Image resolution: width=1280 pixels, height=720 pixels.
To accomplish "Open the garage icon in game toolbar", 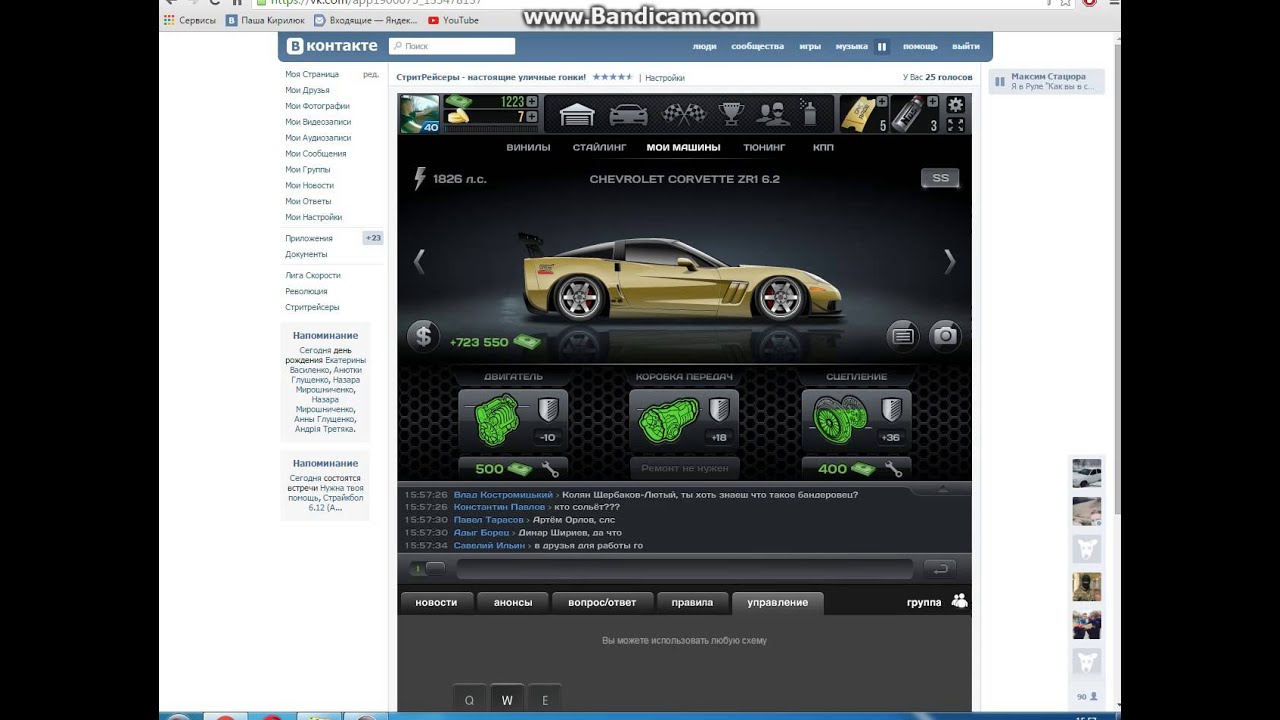I will 577,114.
